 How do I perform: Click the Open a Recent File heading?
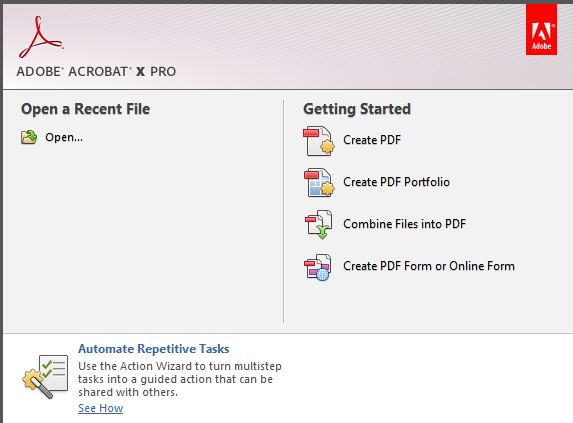(86, 109)
